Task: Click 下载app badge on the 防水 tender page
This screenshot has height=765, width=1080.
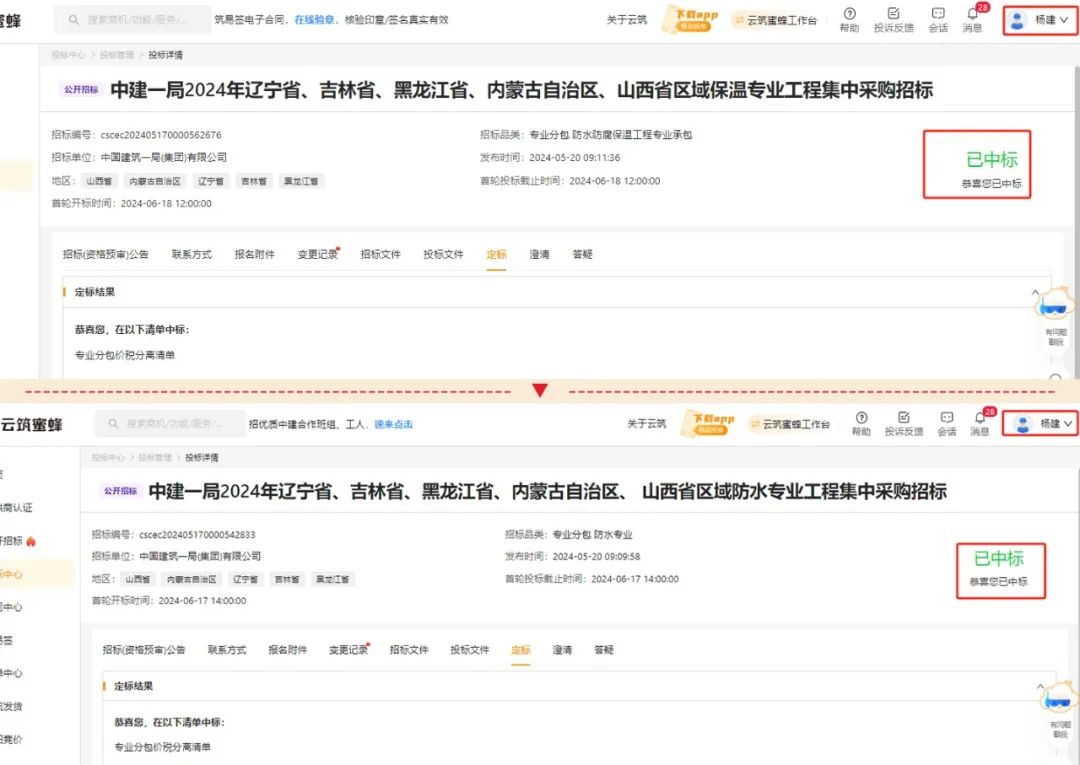Action: coord(709,423)
